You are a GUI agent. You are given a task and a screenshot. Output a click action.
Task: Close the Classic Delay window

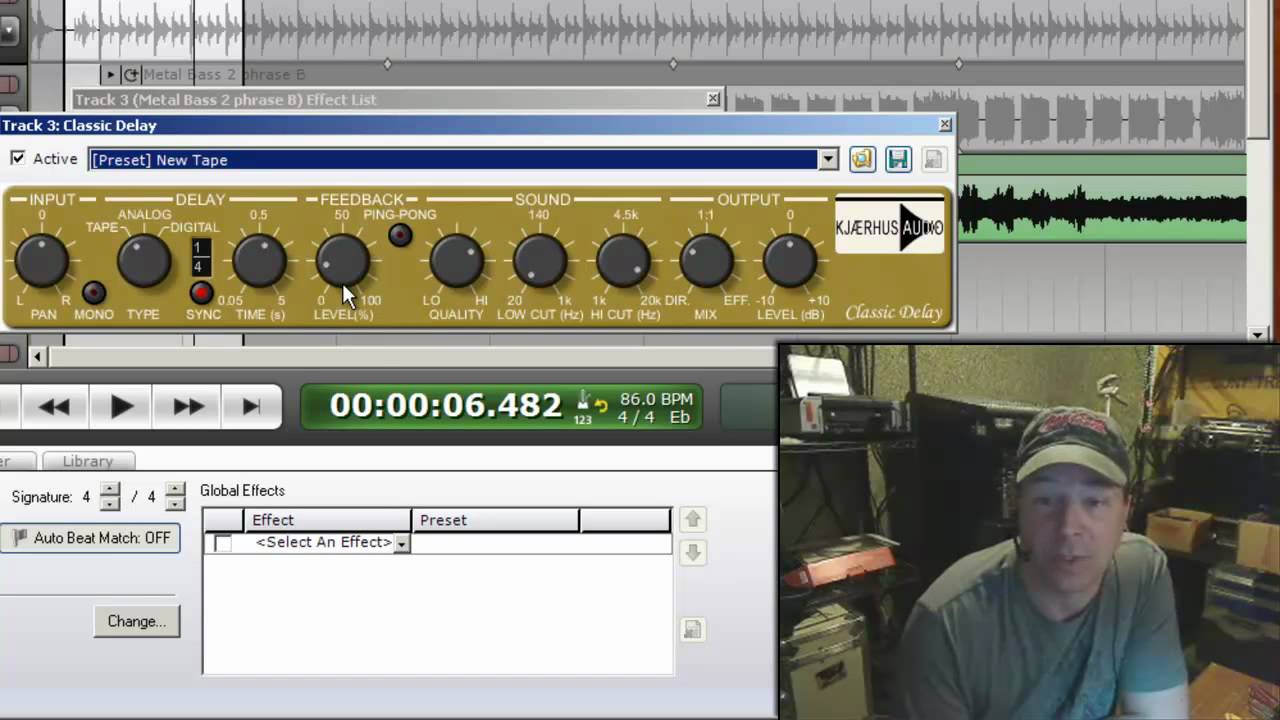tap(945, 125)
